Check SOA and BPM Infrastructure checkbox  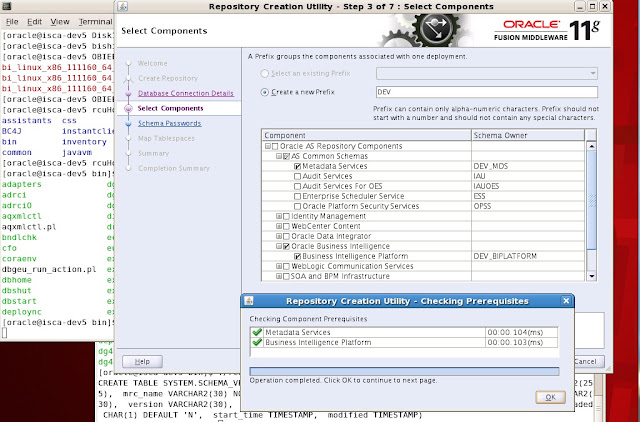(x=286, y=276)
